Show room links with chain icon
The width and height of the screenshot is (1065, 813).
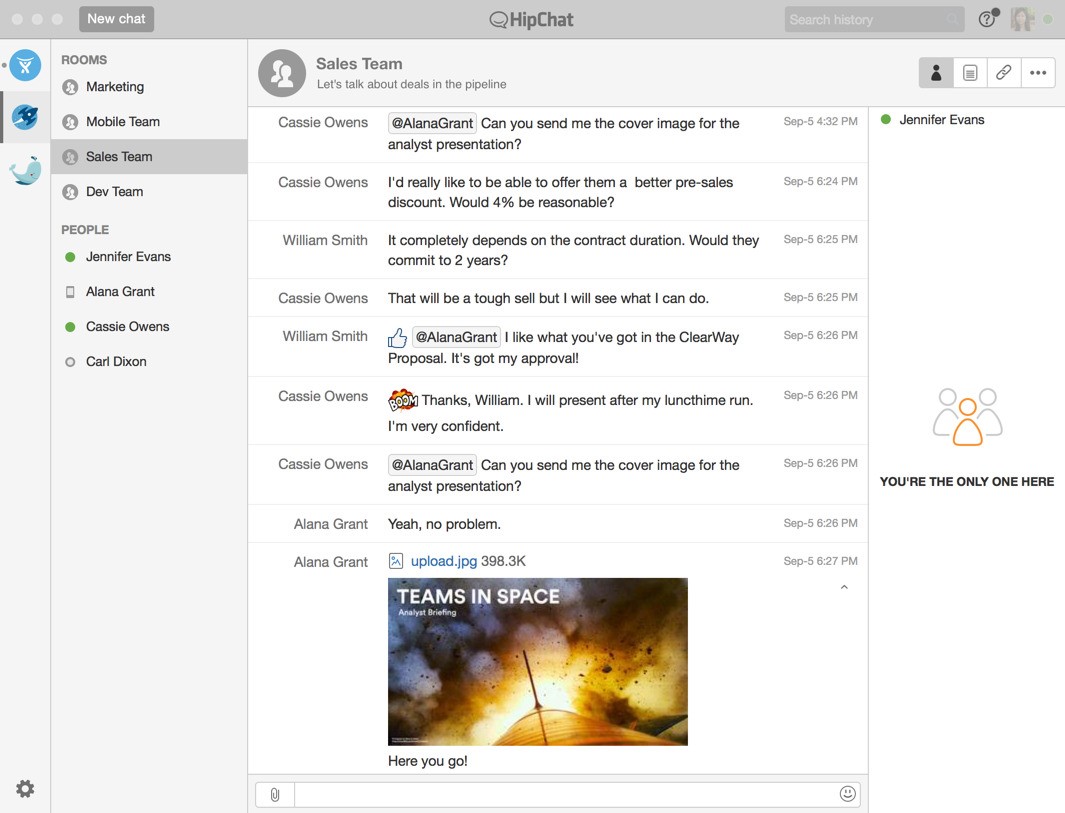pos(1003,73)
